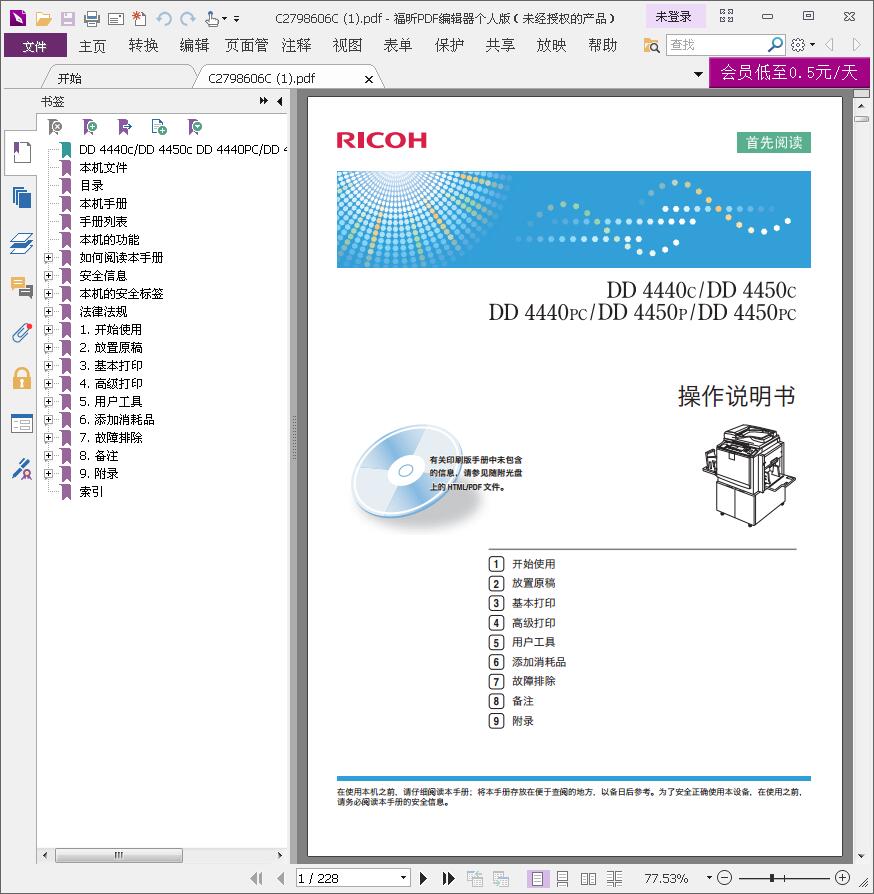Select the 索引 bookmark
The height and width of the screenshot is (894, 874).
coord(91,491)
